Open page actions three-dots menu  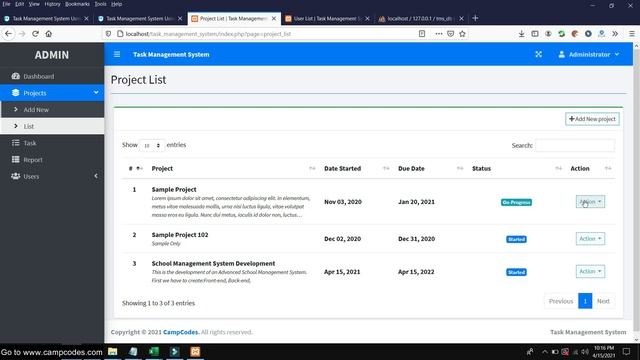(x=438, y=34)
